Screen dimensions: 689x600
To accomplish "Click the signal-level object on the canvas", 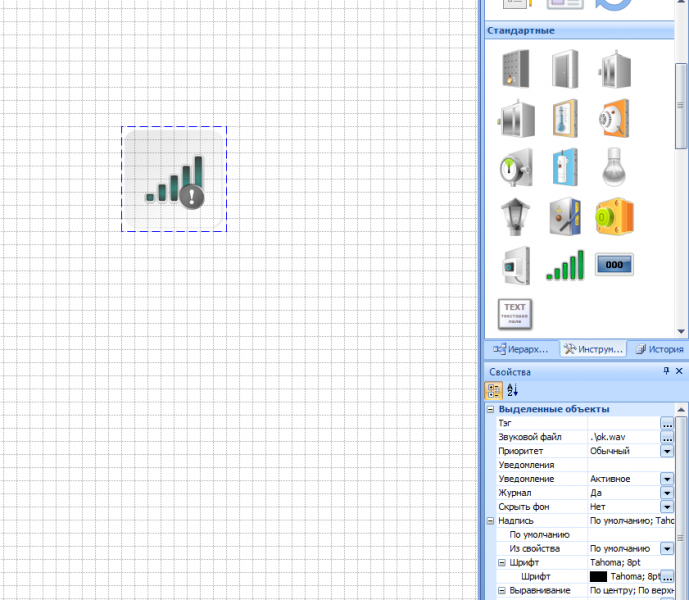I will [x=175, y=180].
